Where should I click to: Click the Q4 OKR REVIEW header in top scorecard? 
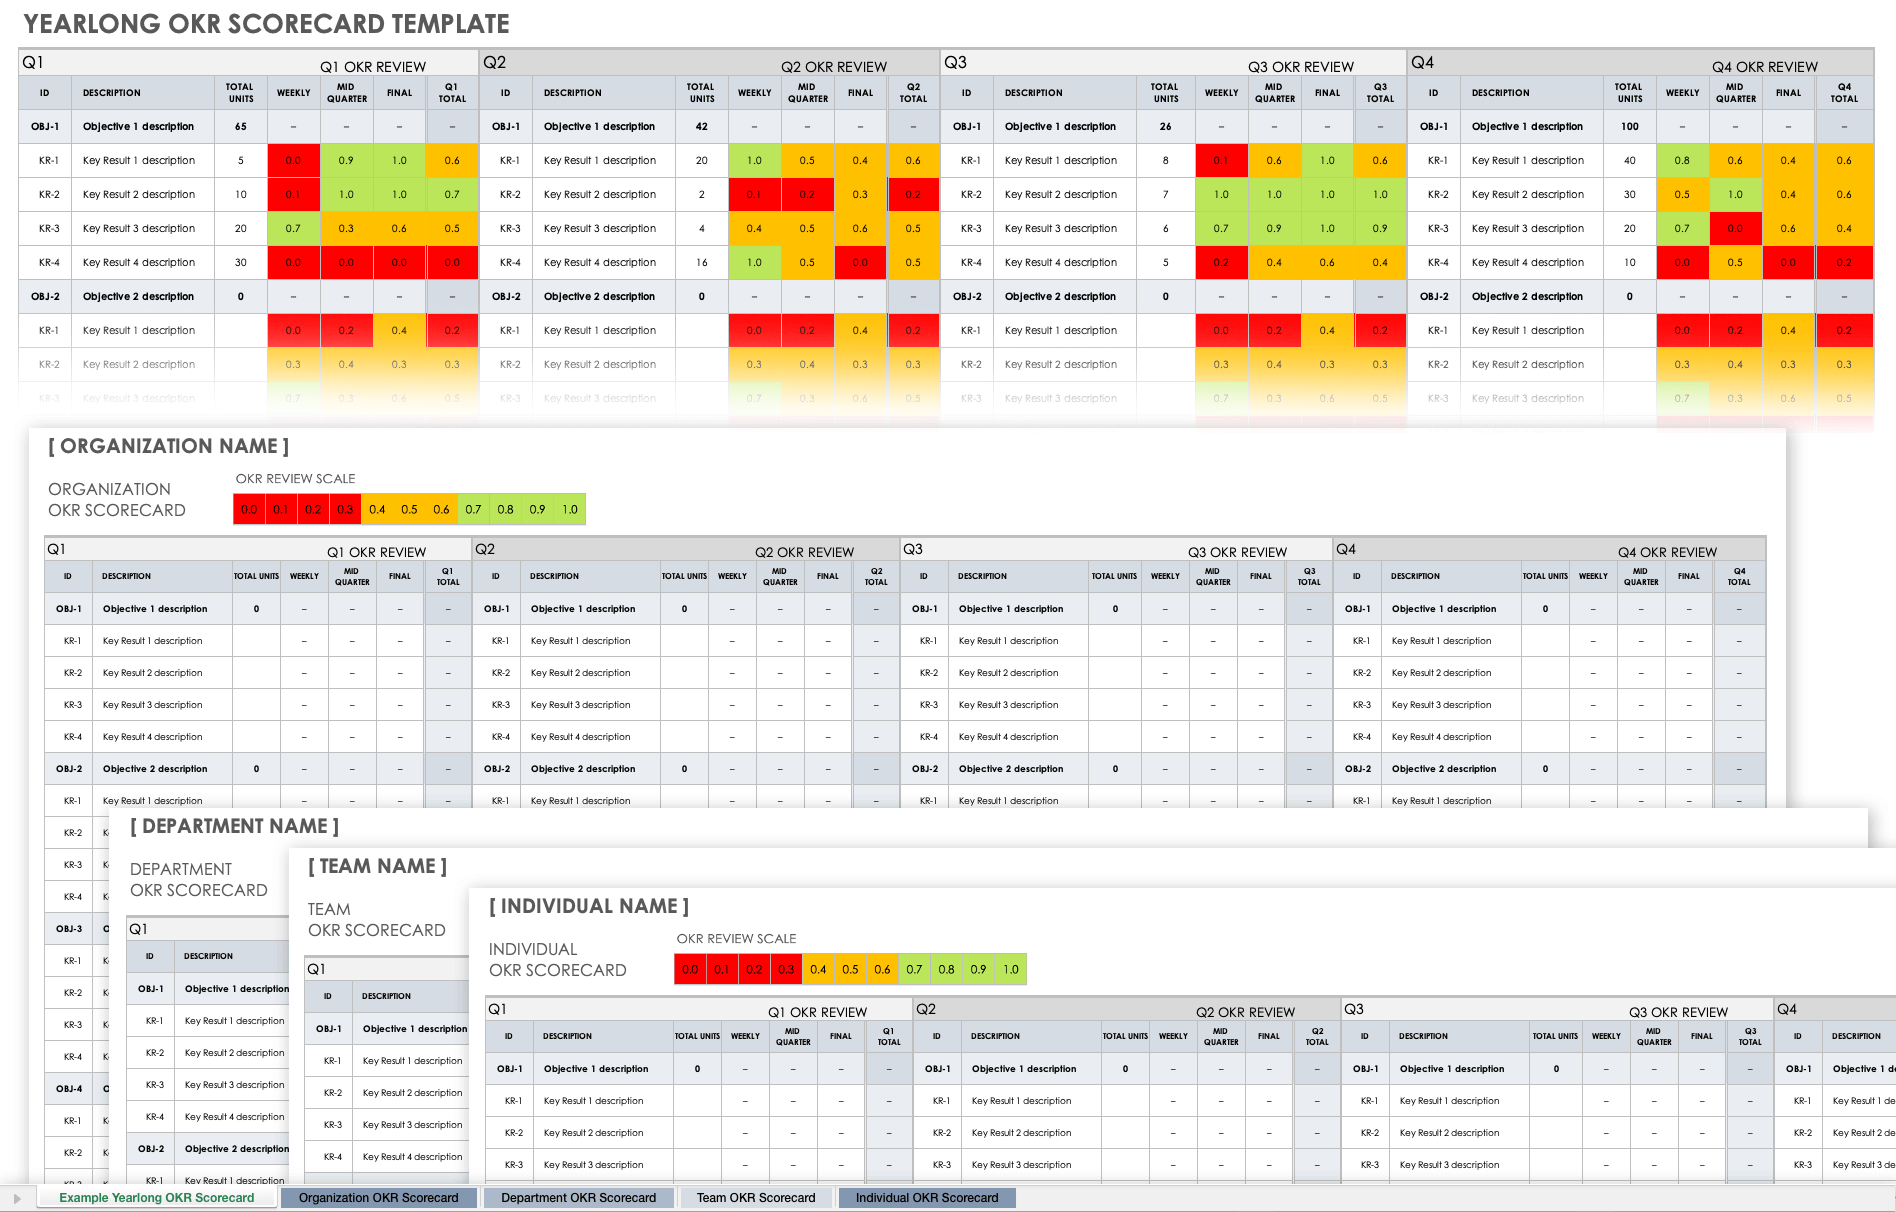[1764, 67]
